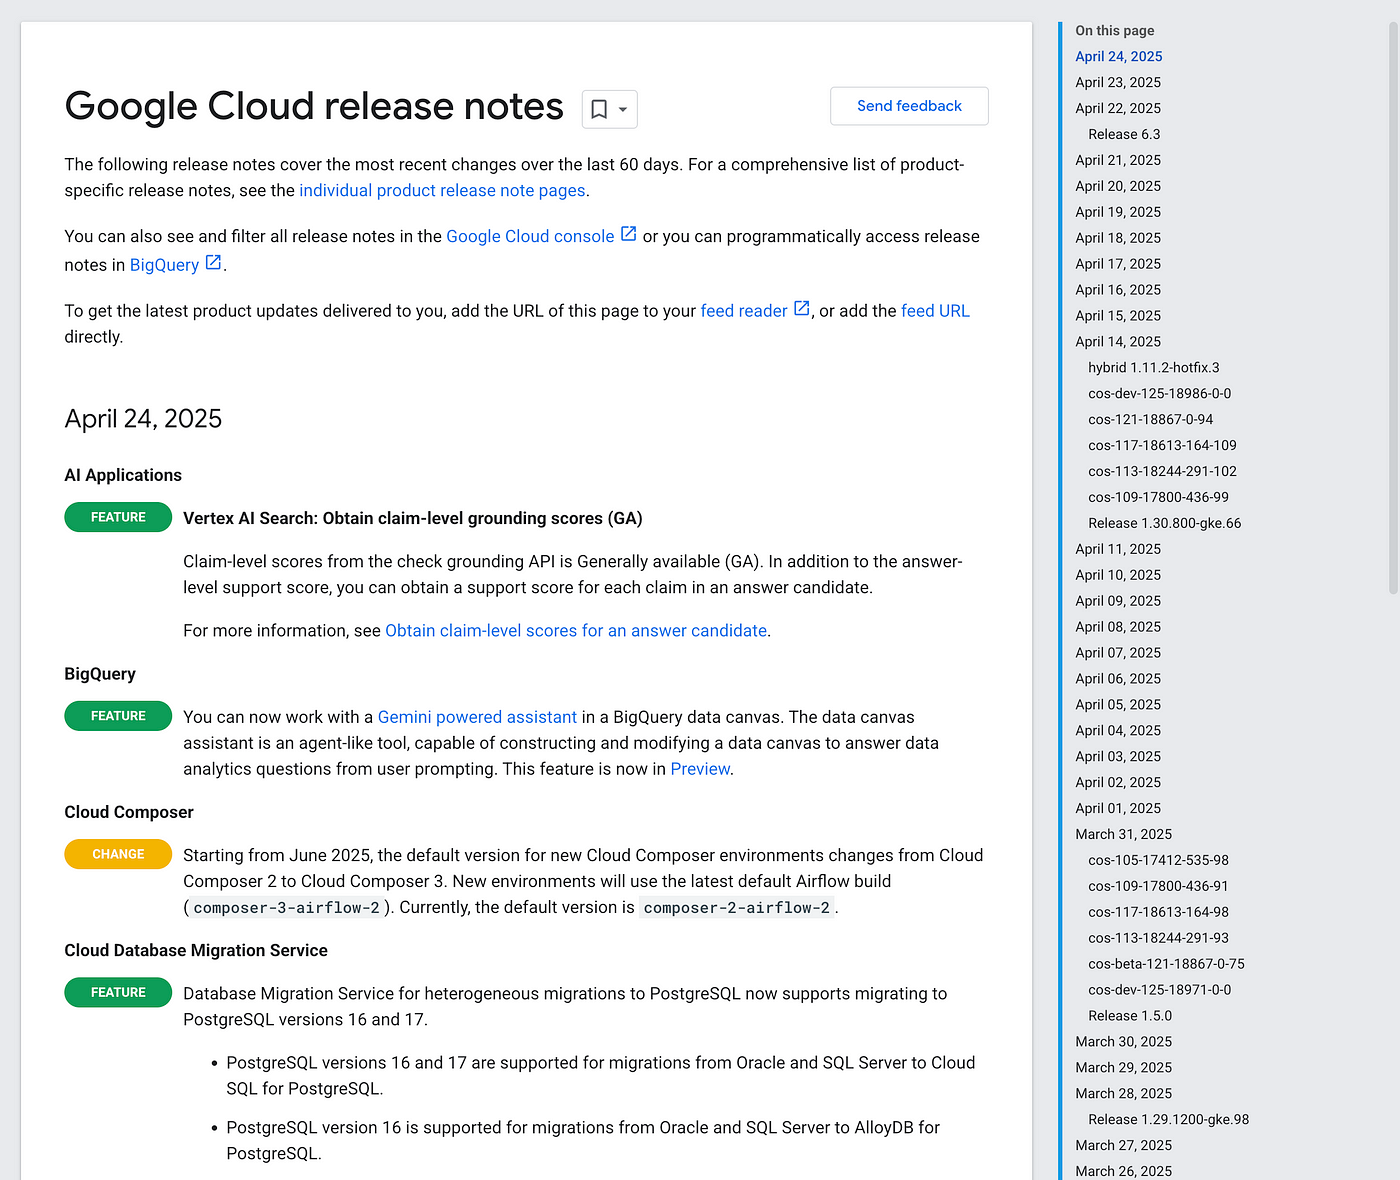Click the external link icon after Google Cloud console
The height and width of the screenshot is (1180, 1400).
[629, 233]
